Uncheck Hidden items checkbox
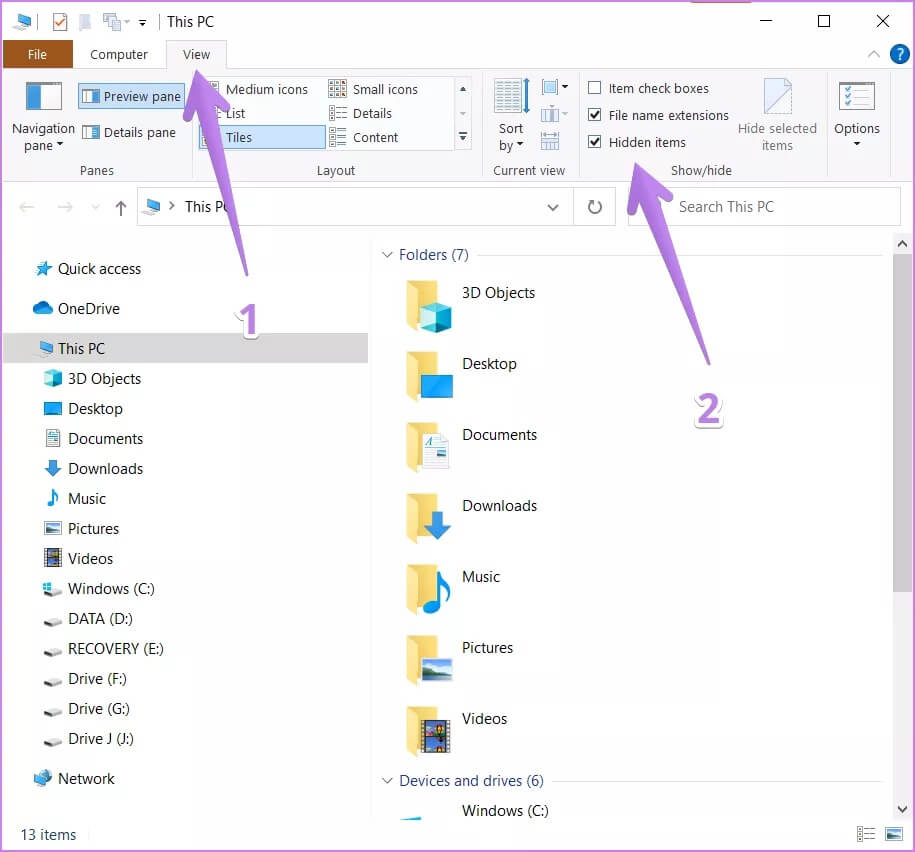 (595, 142)
